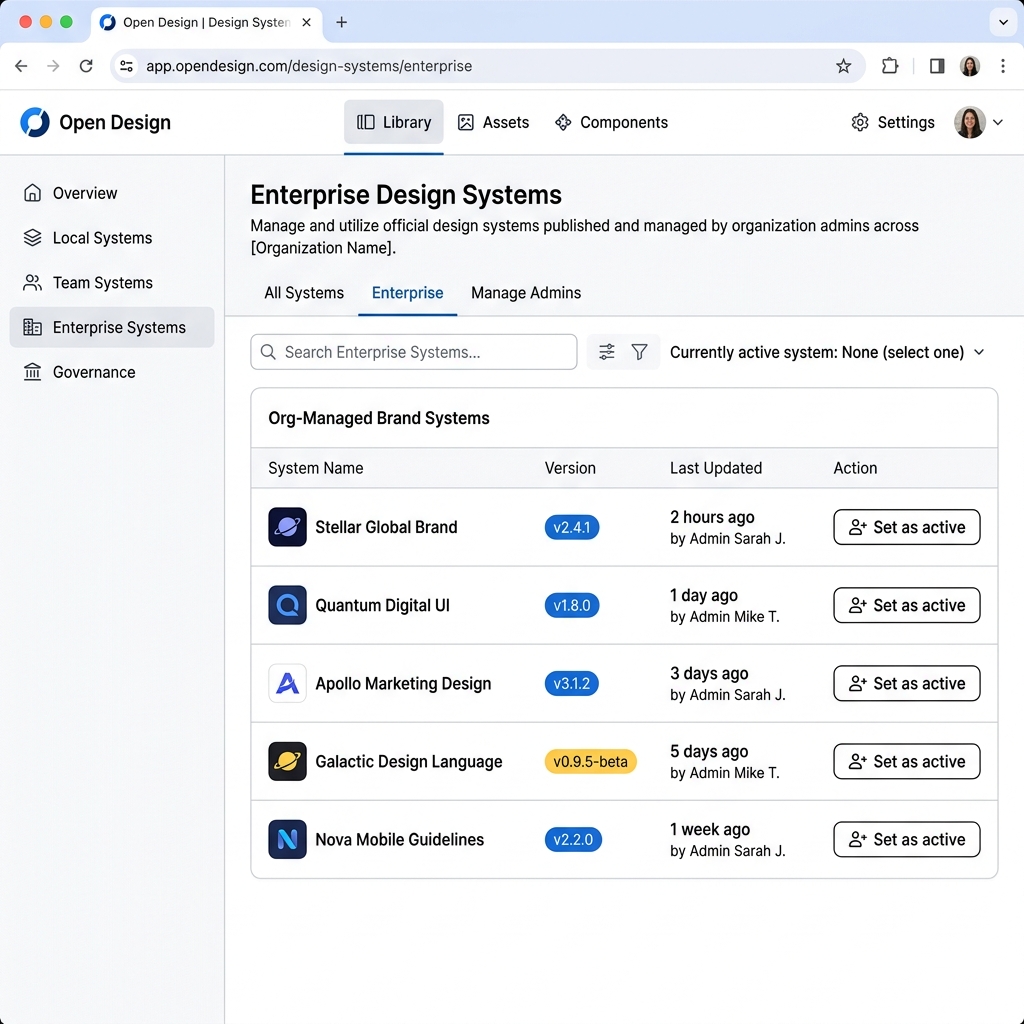Click the Nova Mobile Guidelines name

click(400, 839)
